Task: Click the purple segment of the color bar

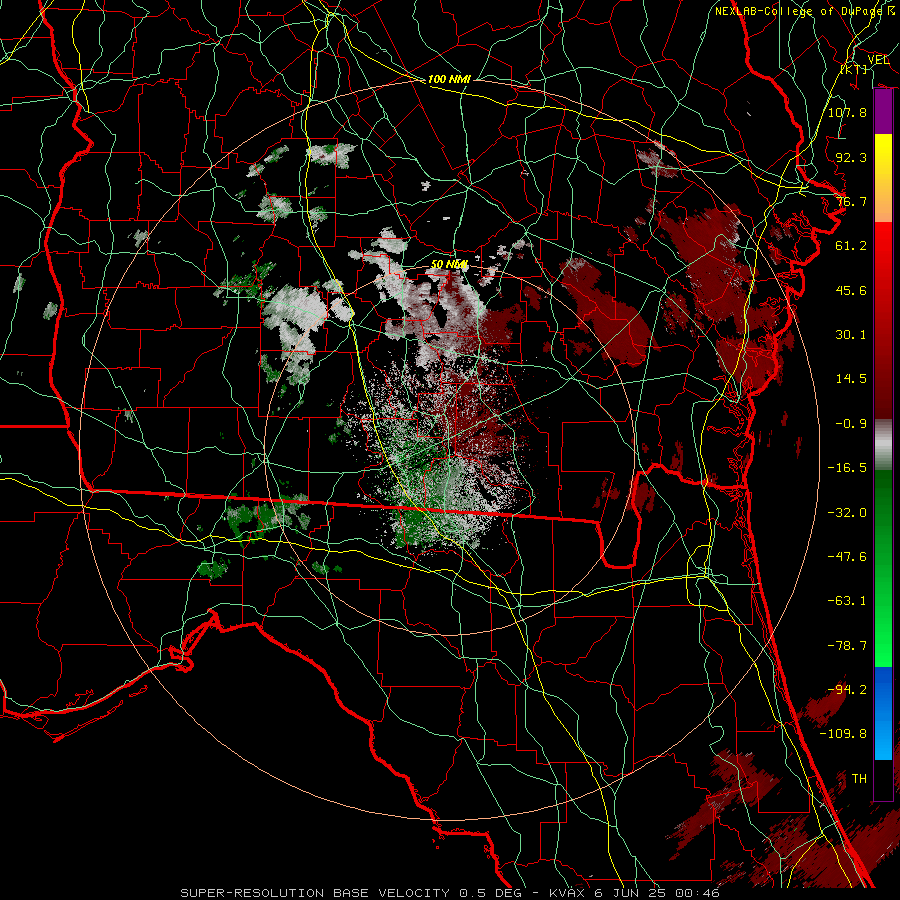Action: 883,112
